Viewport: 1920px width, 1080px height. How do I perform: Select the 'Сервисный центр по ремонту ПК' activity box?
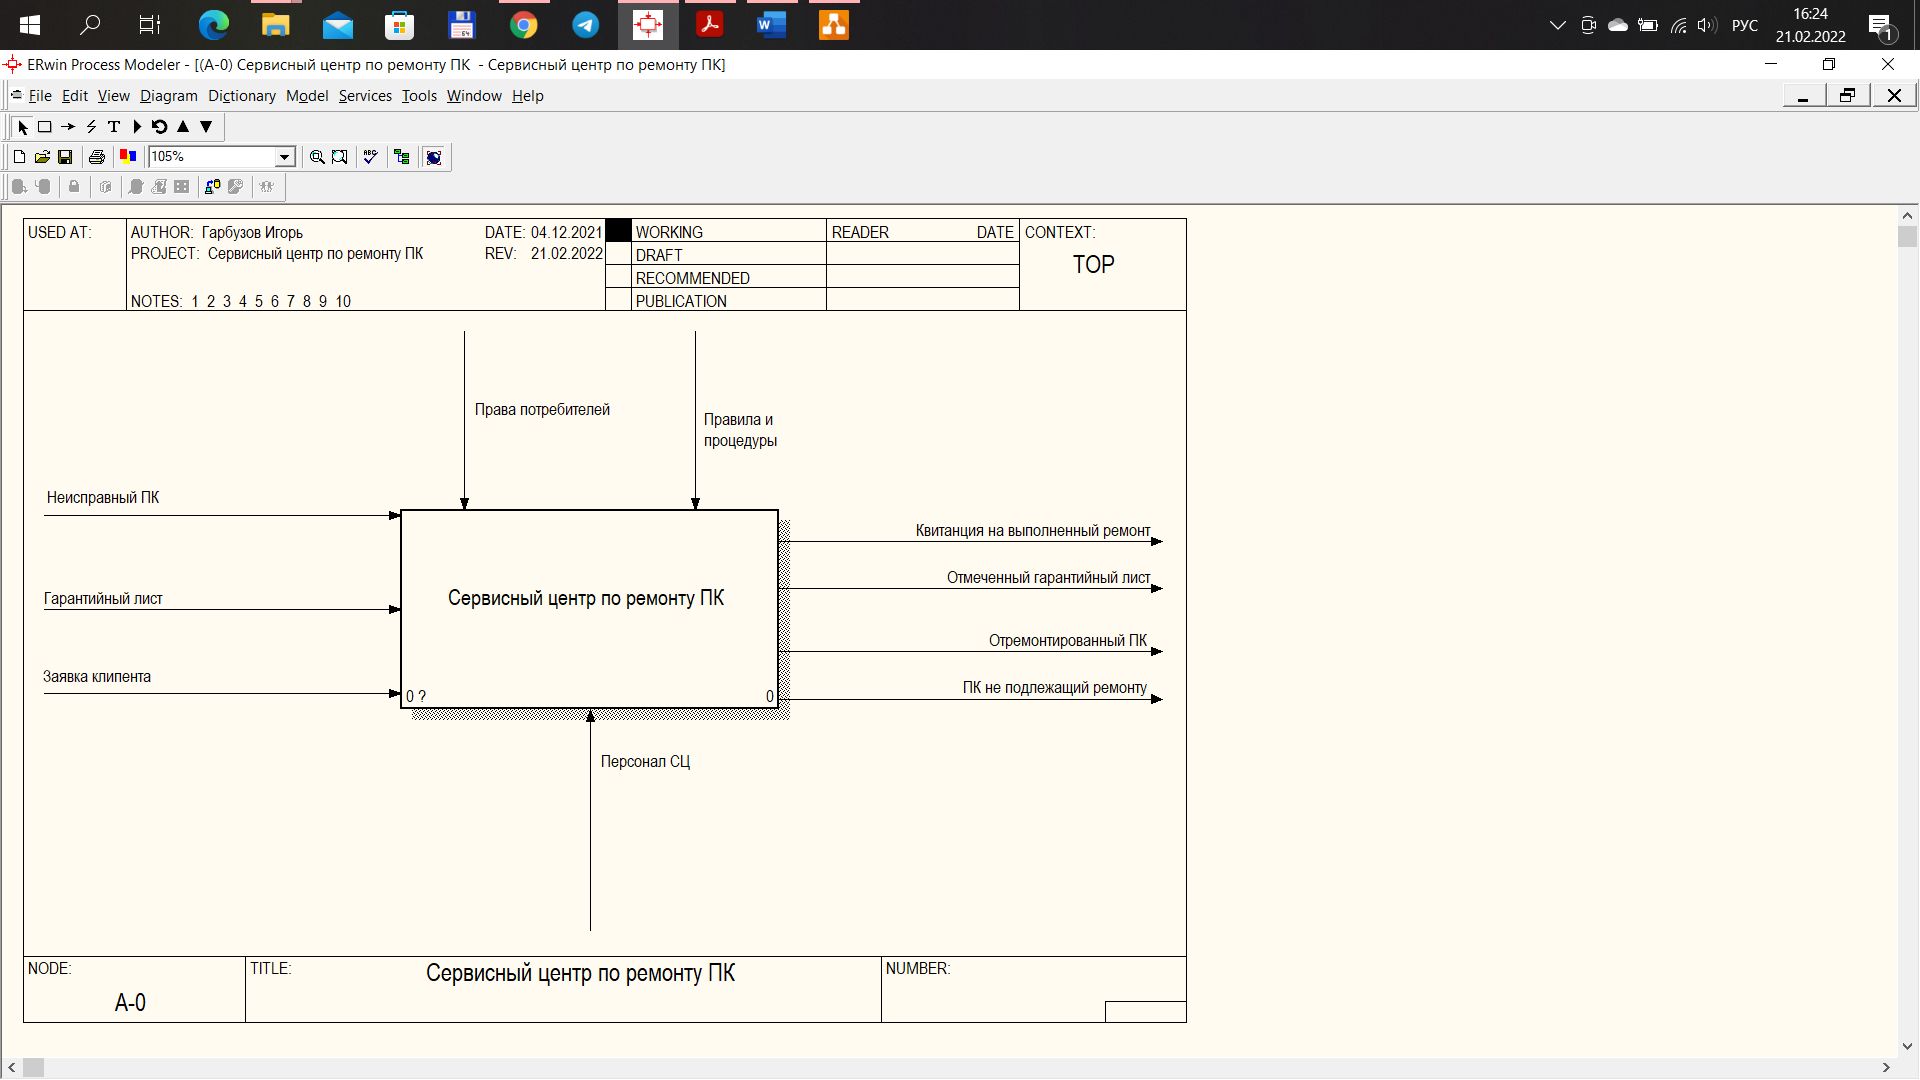pos(589,609)
